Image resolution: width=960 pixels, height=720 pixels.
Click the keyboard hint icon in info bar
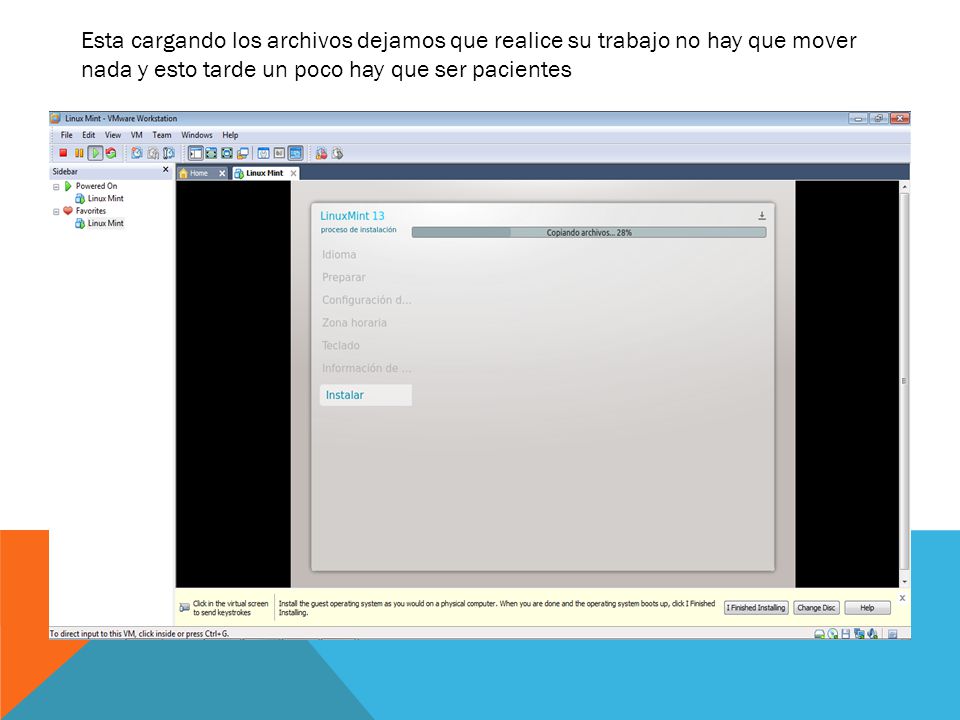(184, 607)
